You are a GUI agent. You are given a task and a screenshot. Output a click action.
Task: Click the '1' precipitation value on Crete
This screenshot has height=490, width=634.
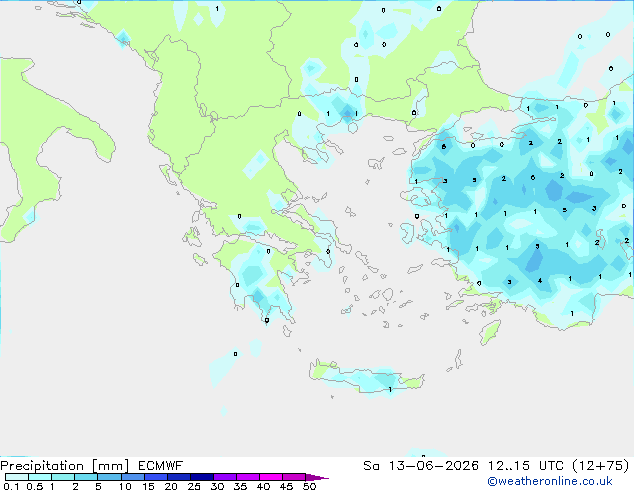(x=390, y=389)
